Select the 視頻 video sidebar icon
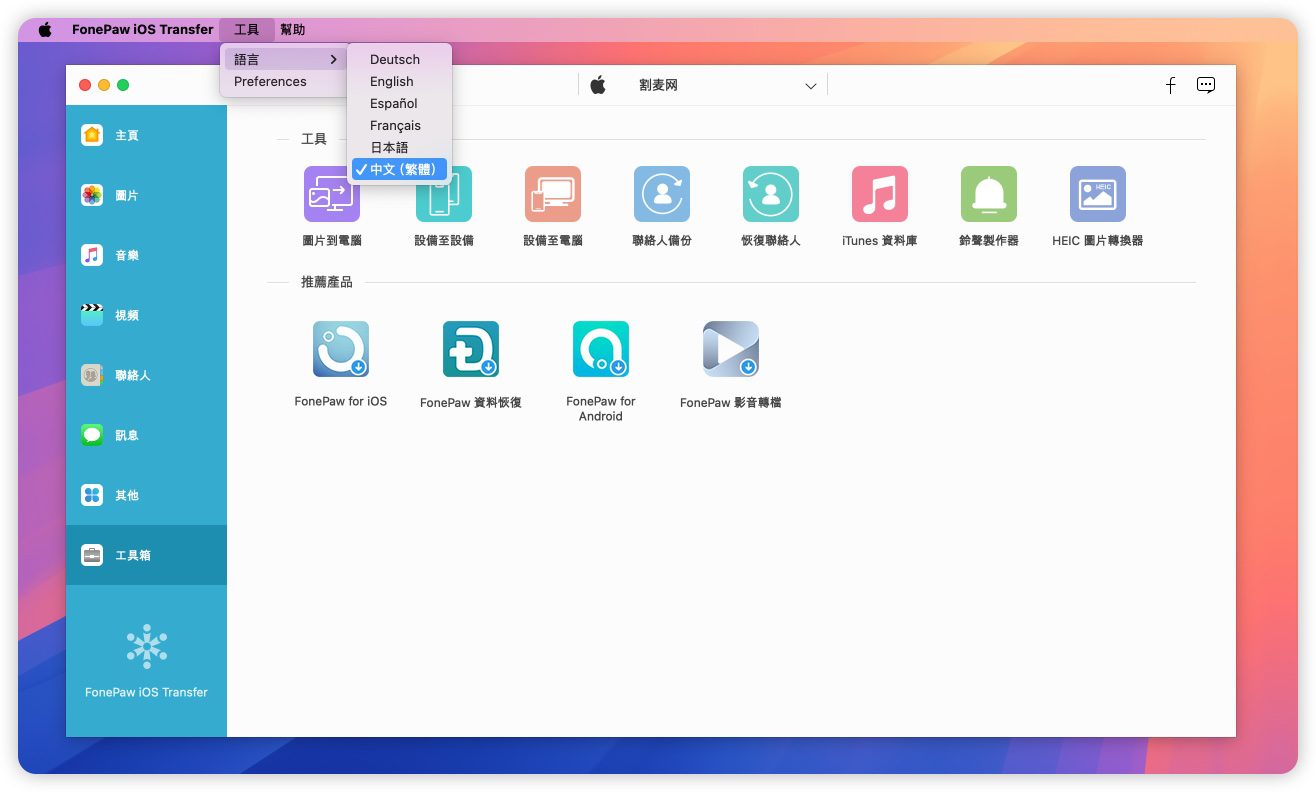Screen dimensions: 1316x792 92,315
